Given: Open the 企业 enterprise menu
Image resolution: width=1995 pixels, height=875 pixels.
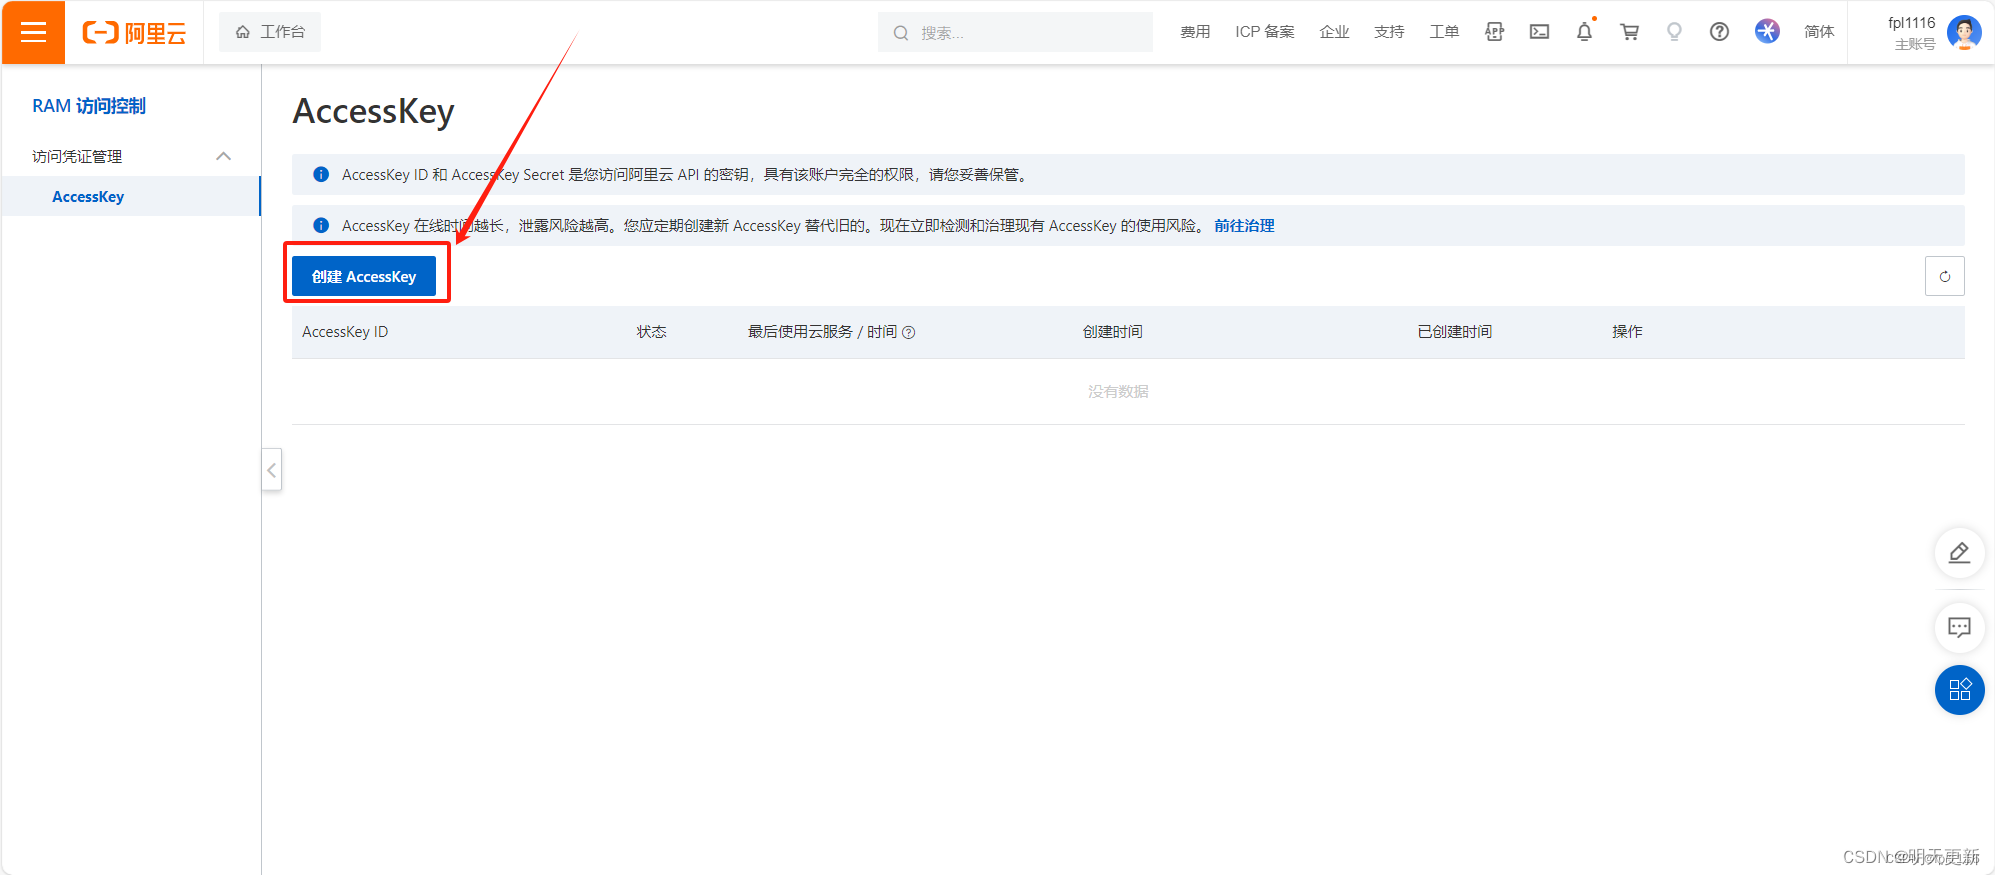Looking at the screenshot, I should point(1334,32).
